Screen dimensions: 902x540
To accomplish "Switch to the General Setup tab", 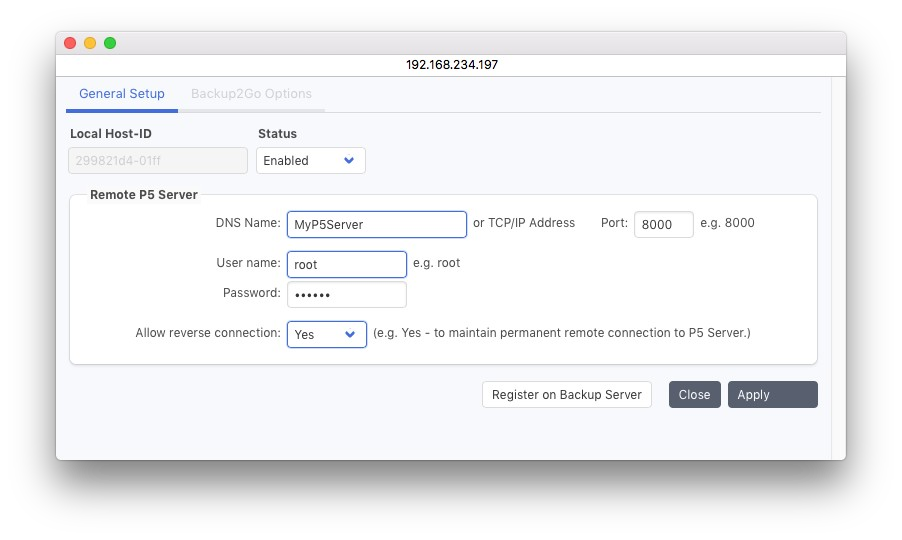I will (x=122, y=94).
